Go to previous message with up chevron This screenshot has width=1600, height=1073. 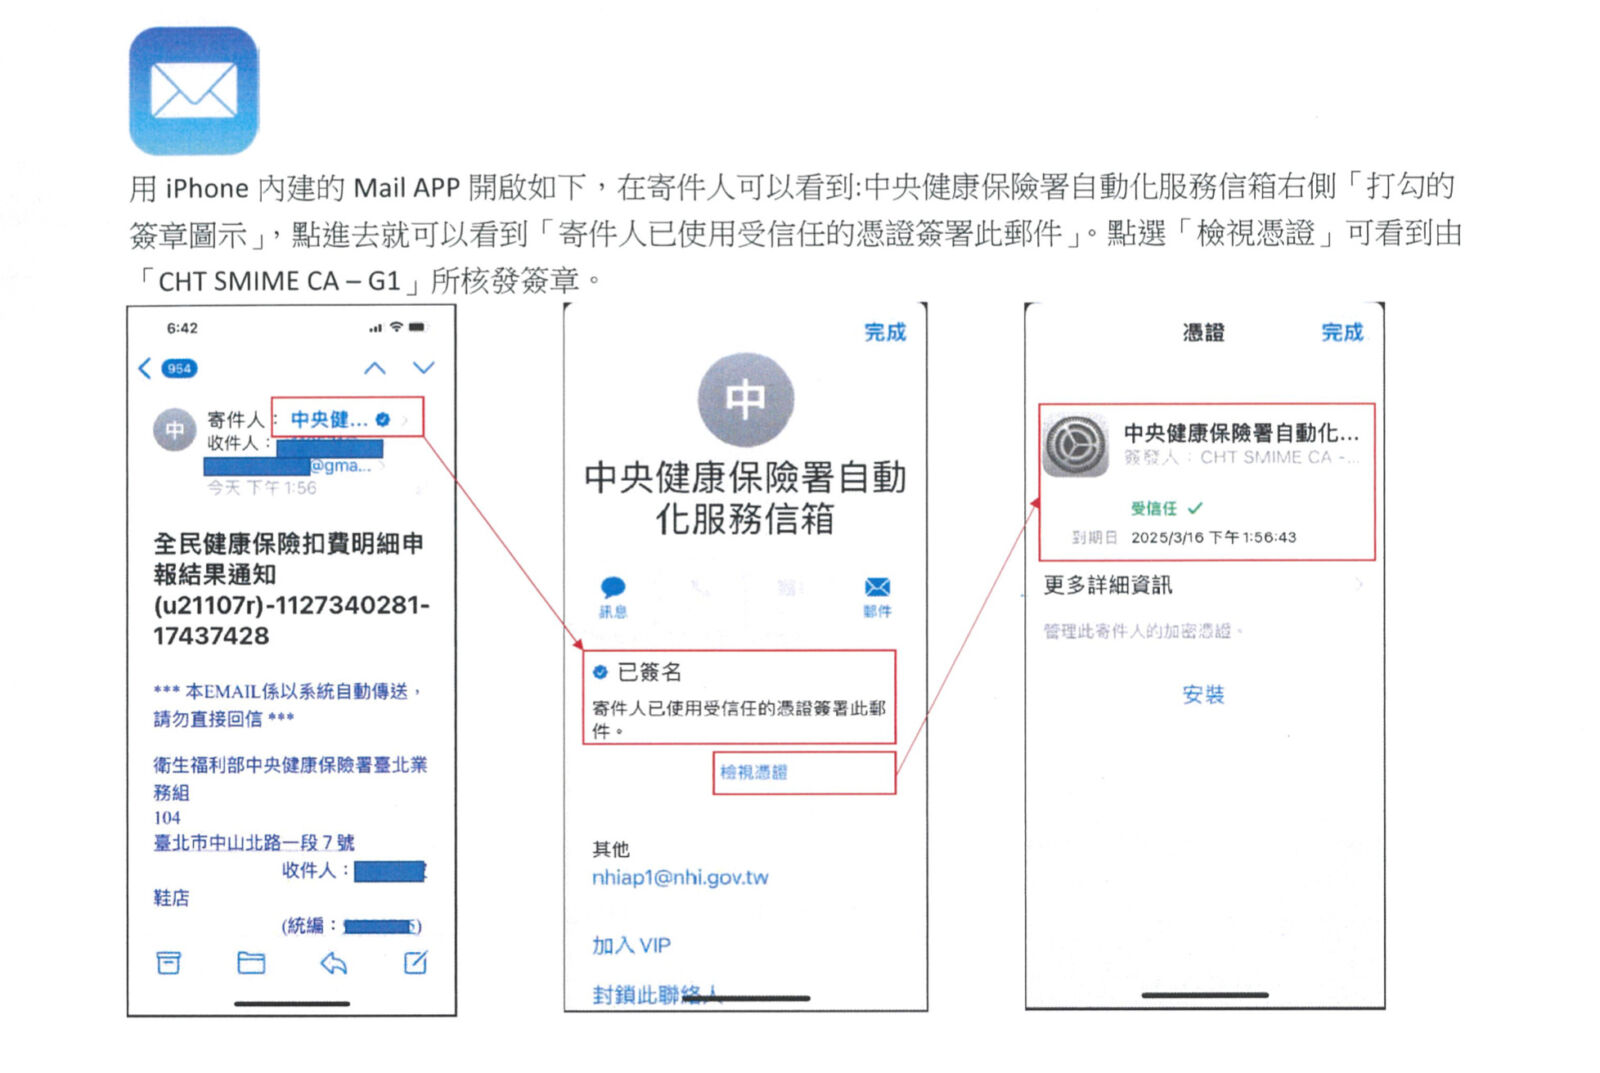(374, 368)
